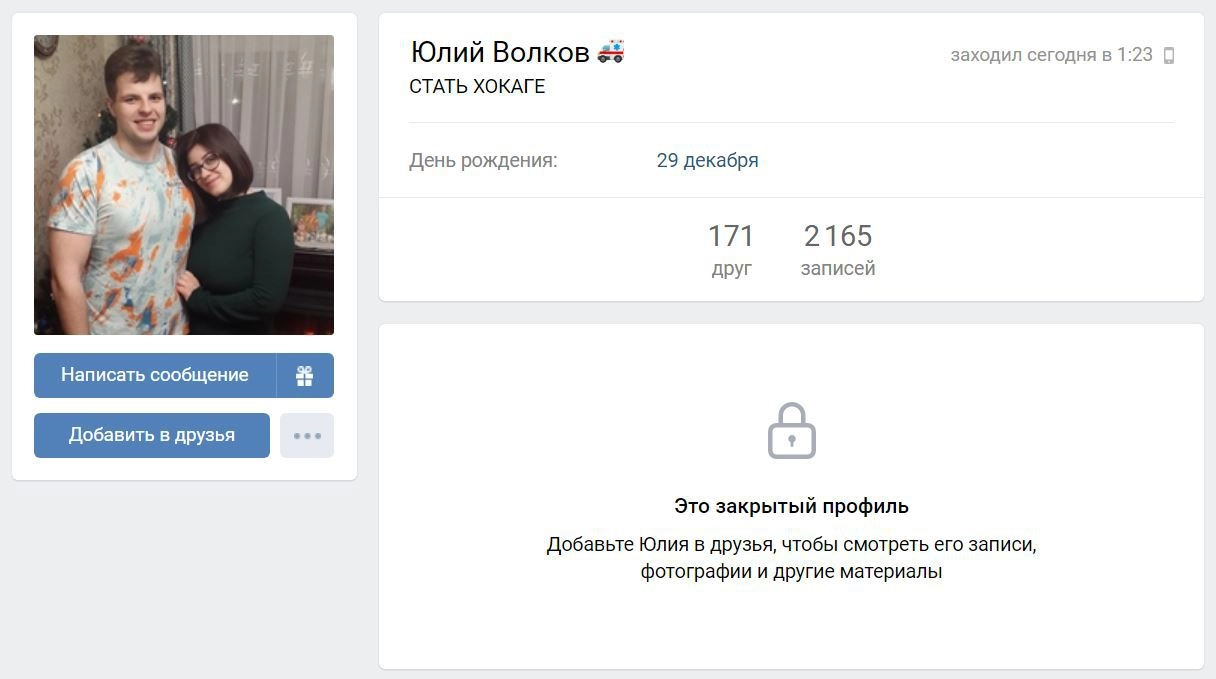
Task: Click the Добавить в друзья button
Action: (x=152, y=435)
